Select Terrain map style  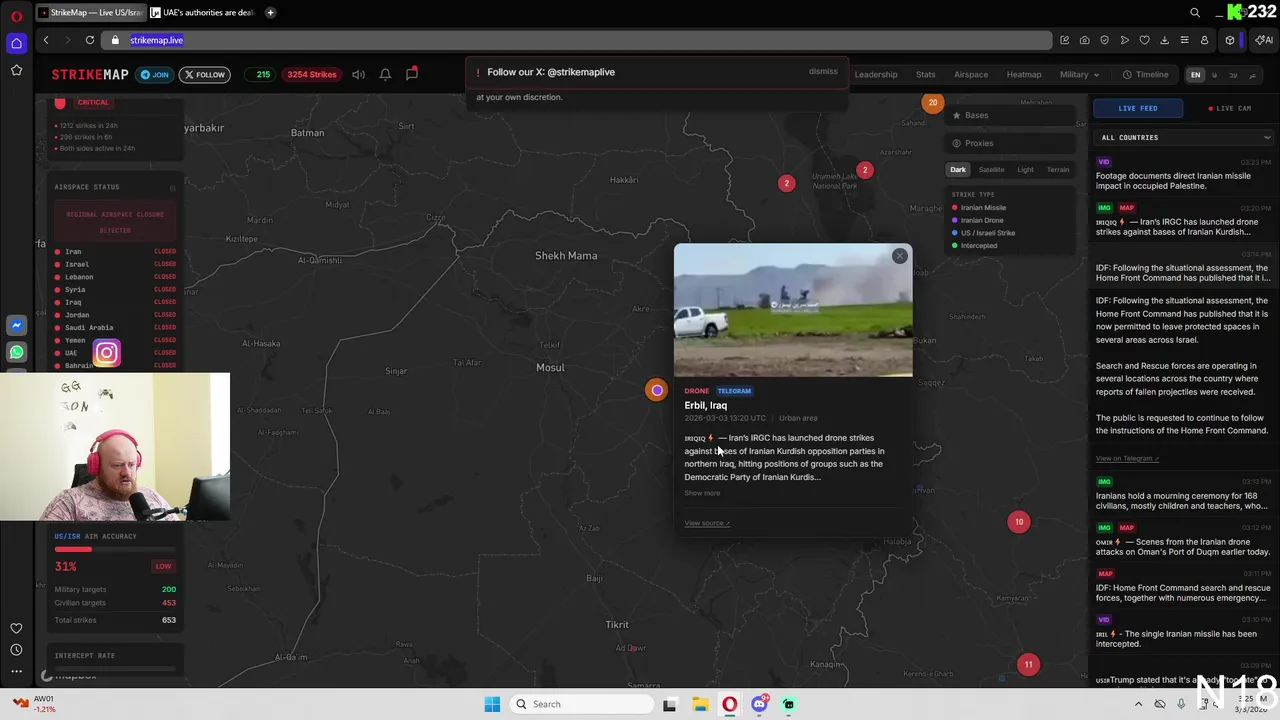point(1058,170)
